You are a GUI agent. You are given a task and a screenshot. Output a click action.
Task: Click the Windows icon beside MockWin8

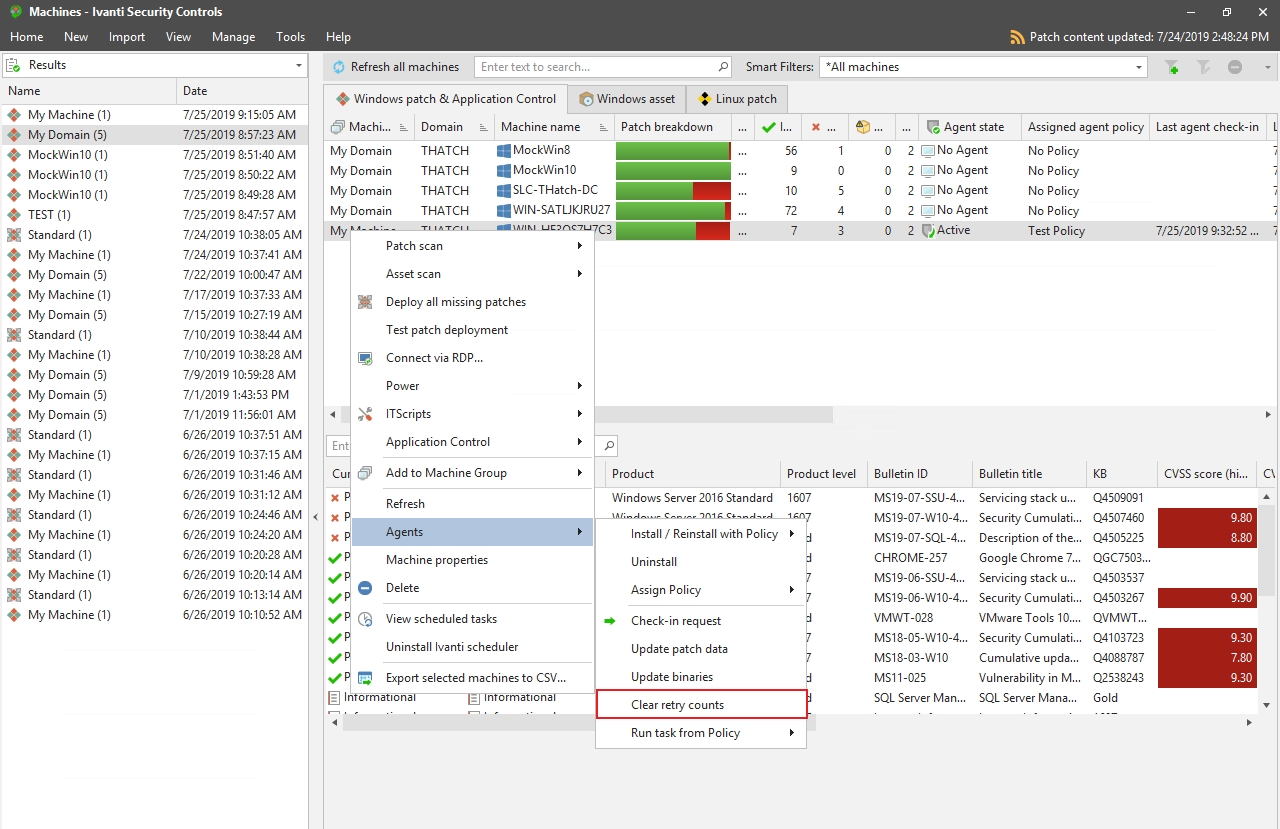pos(504,151)
